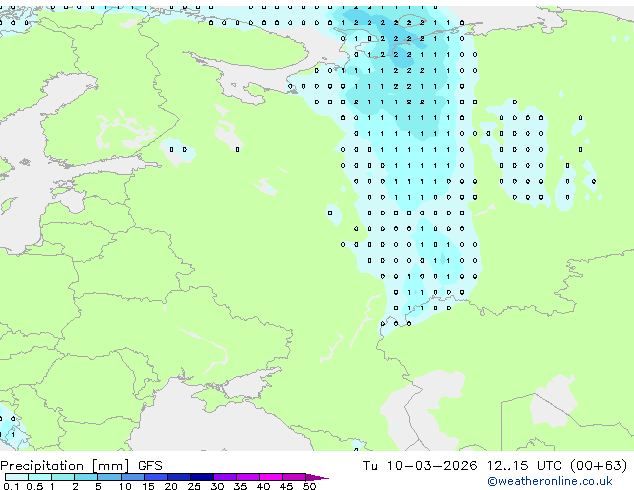
Task: Pick the 10–15 mm legend swatch
Action: [132, 477]
